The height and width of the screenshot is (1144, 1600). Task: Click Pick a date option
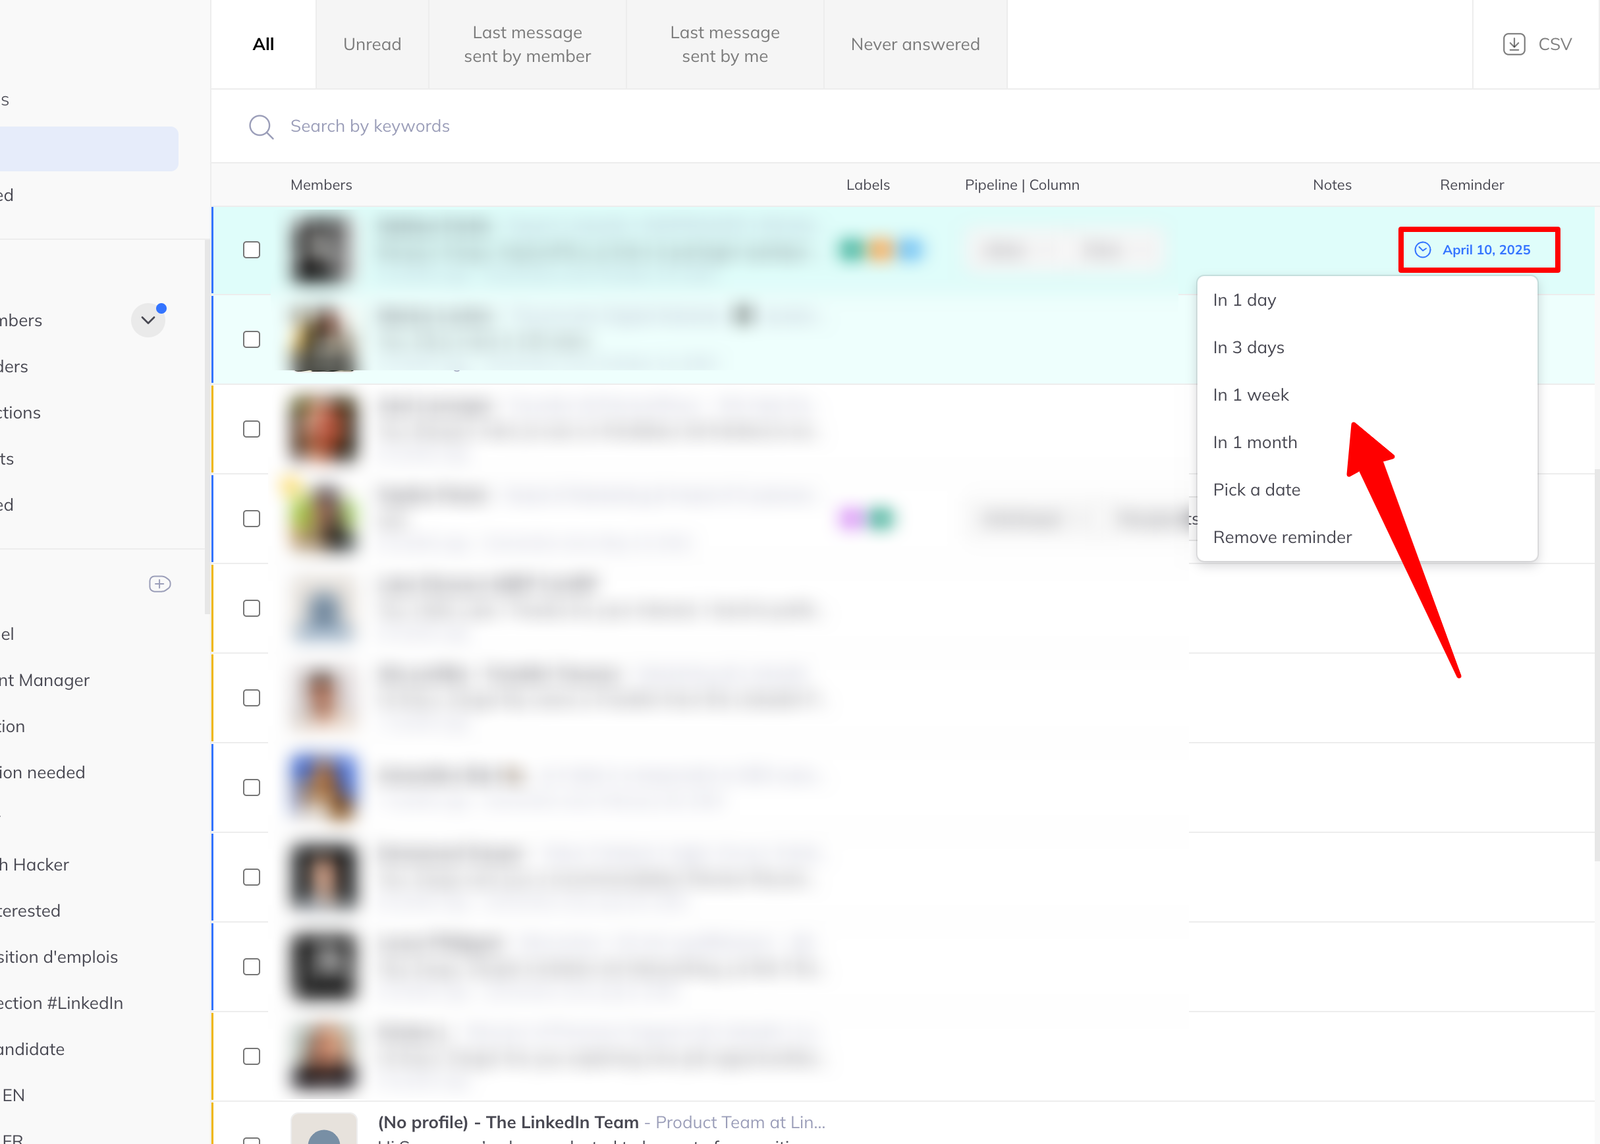click(1366, 490)
